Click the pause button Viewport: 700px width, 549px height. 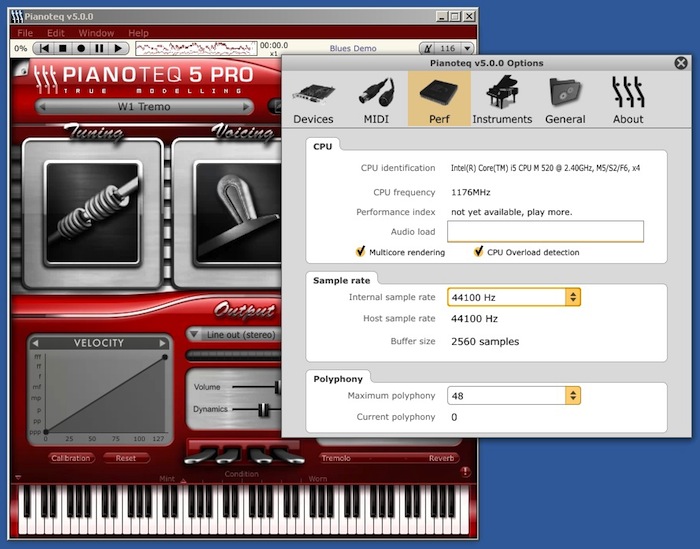[x=100, y=48]
